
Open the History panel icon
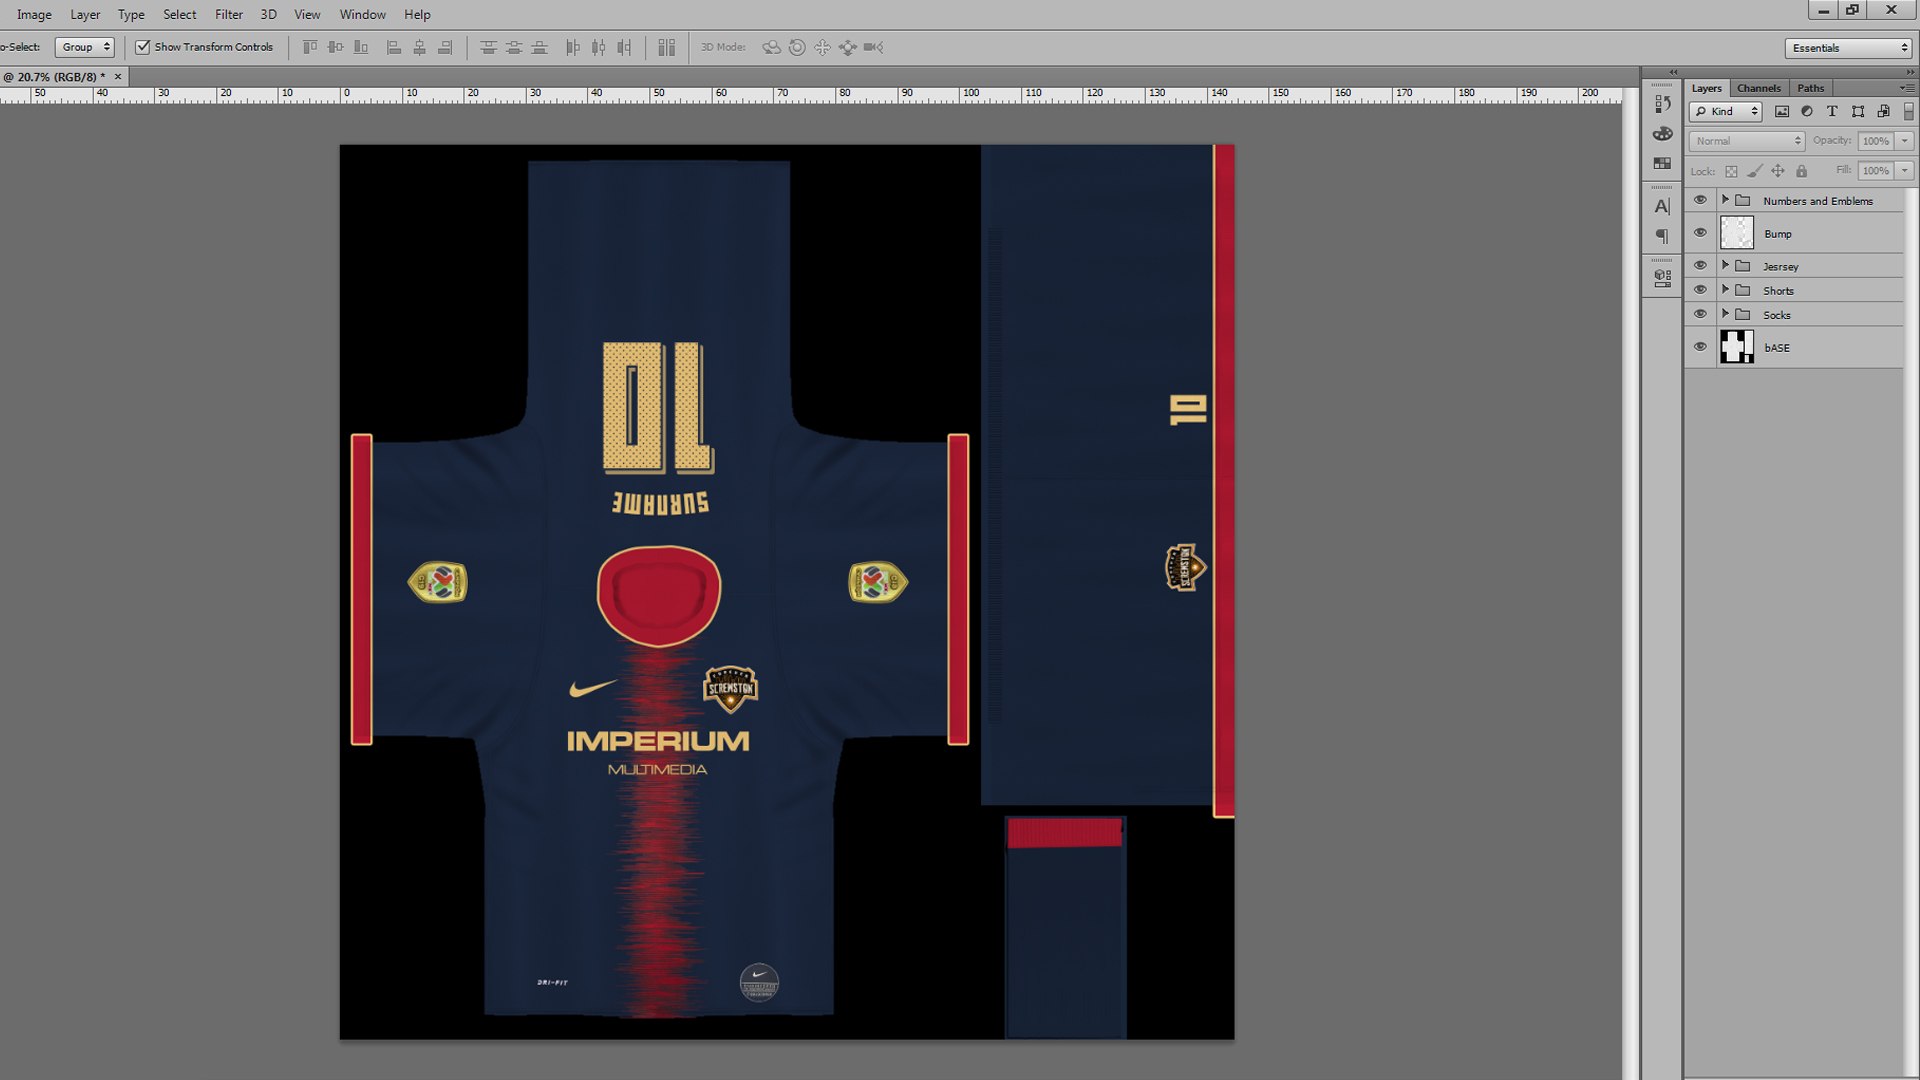(x=1662, y=104)
